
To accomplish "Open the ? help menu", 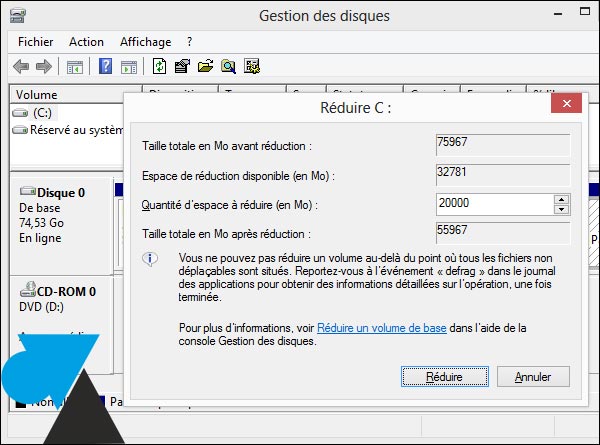I will (x=189, y=42).
